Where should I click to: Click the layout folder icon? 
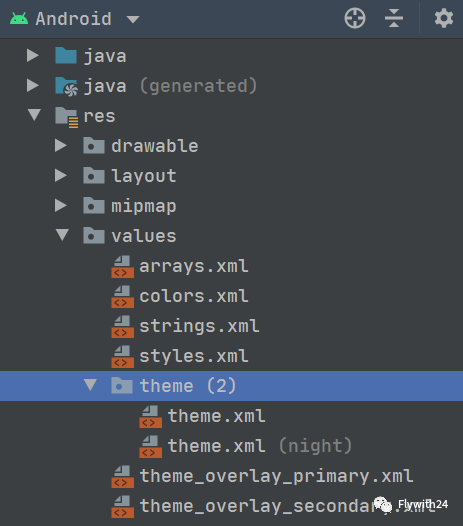tap(94, 175)
